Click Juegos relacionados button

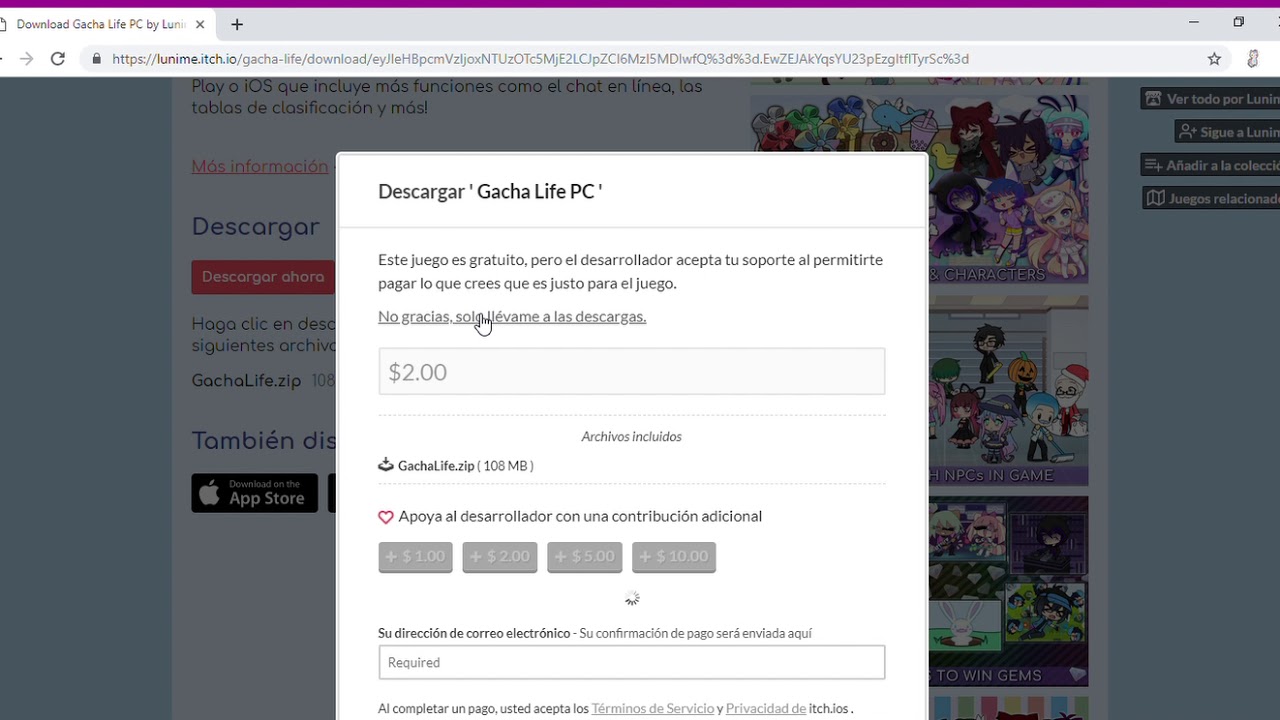(1211, 198)
